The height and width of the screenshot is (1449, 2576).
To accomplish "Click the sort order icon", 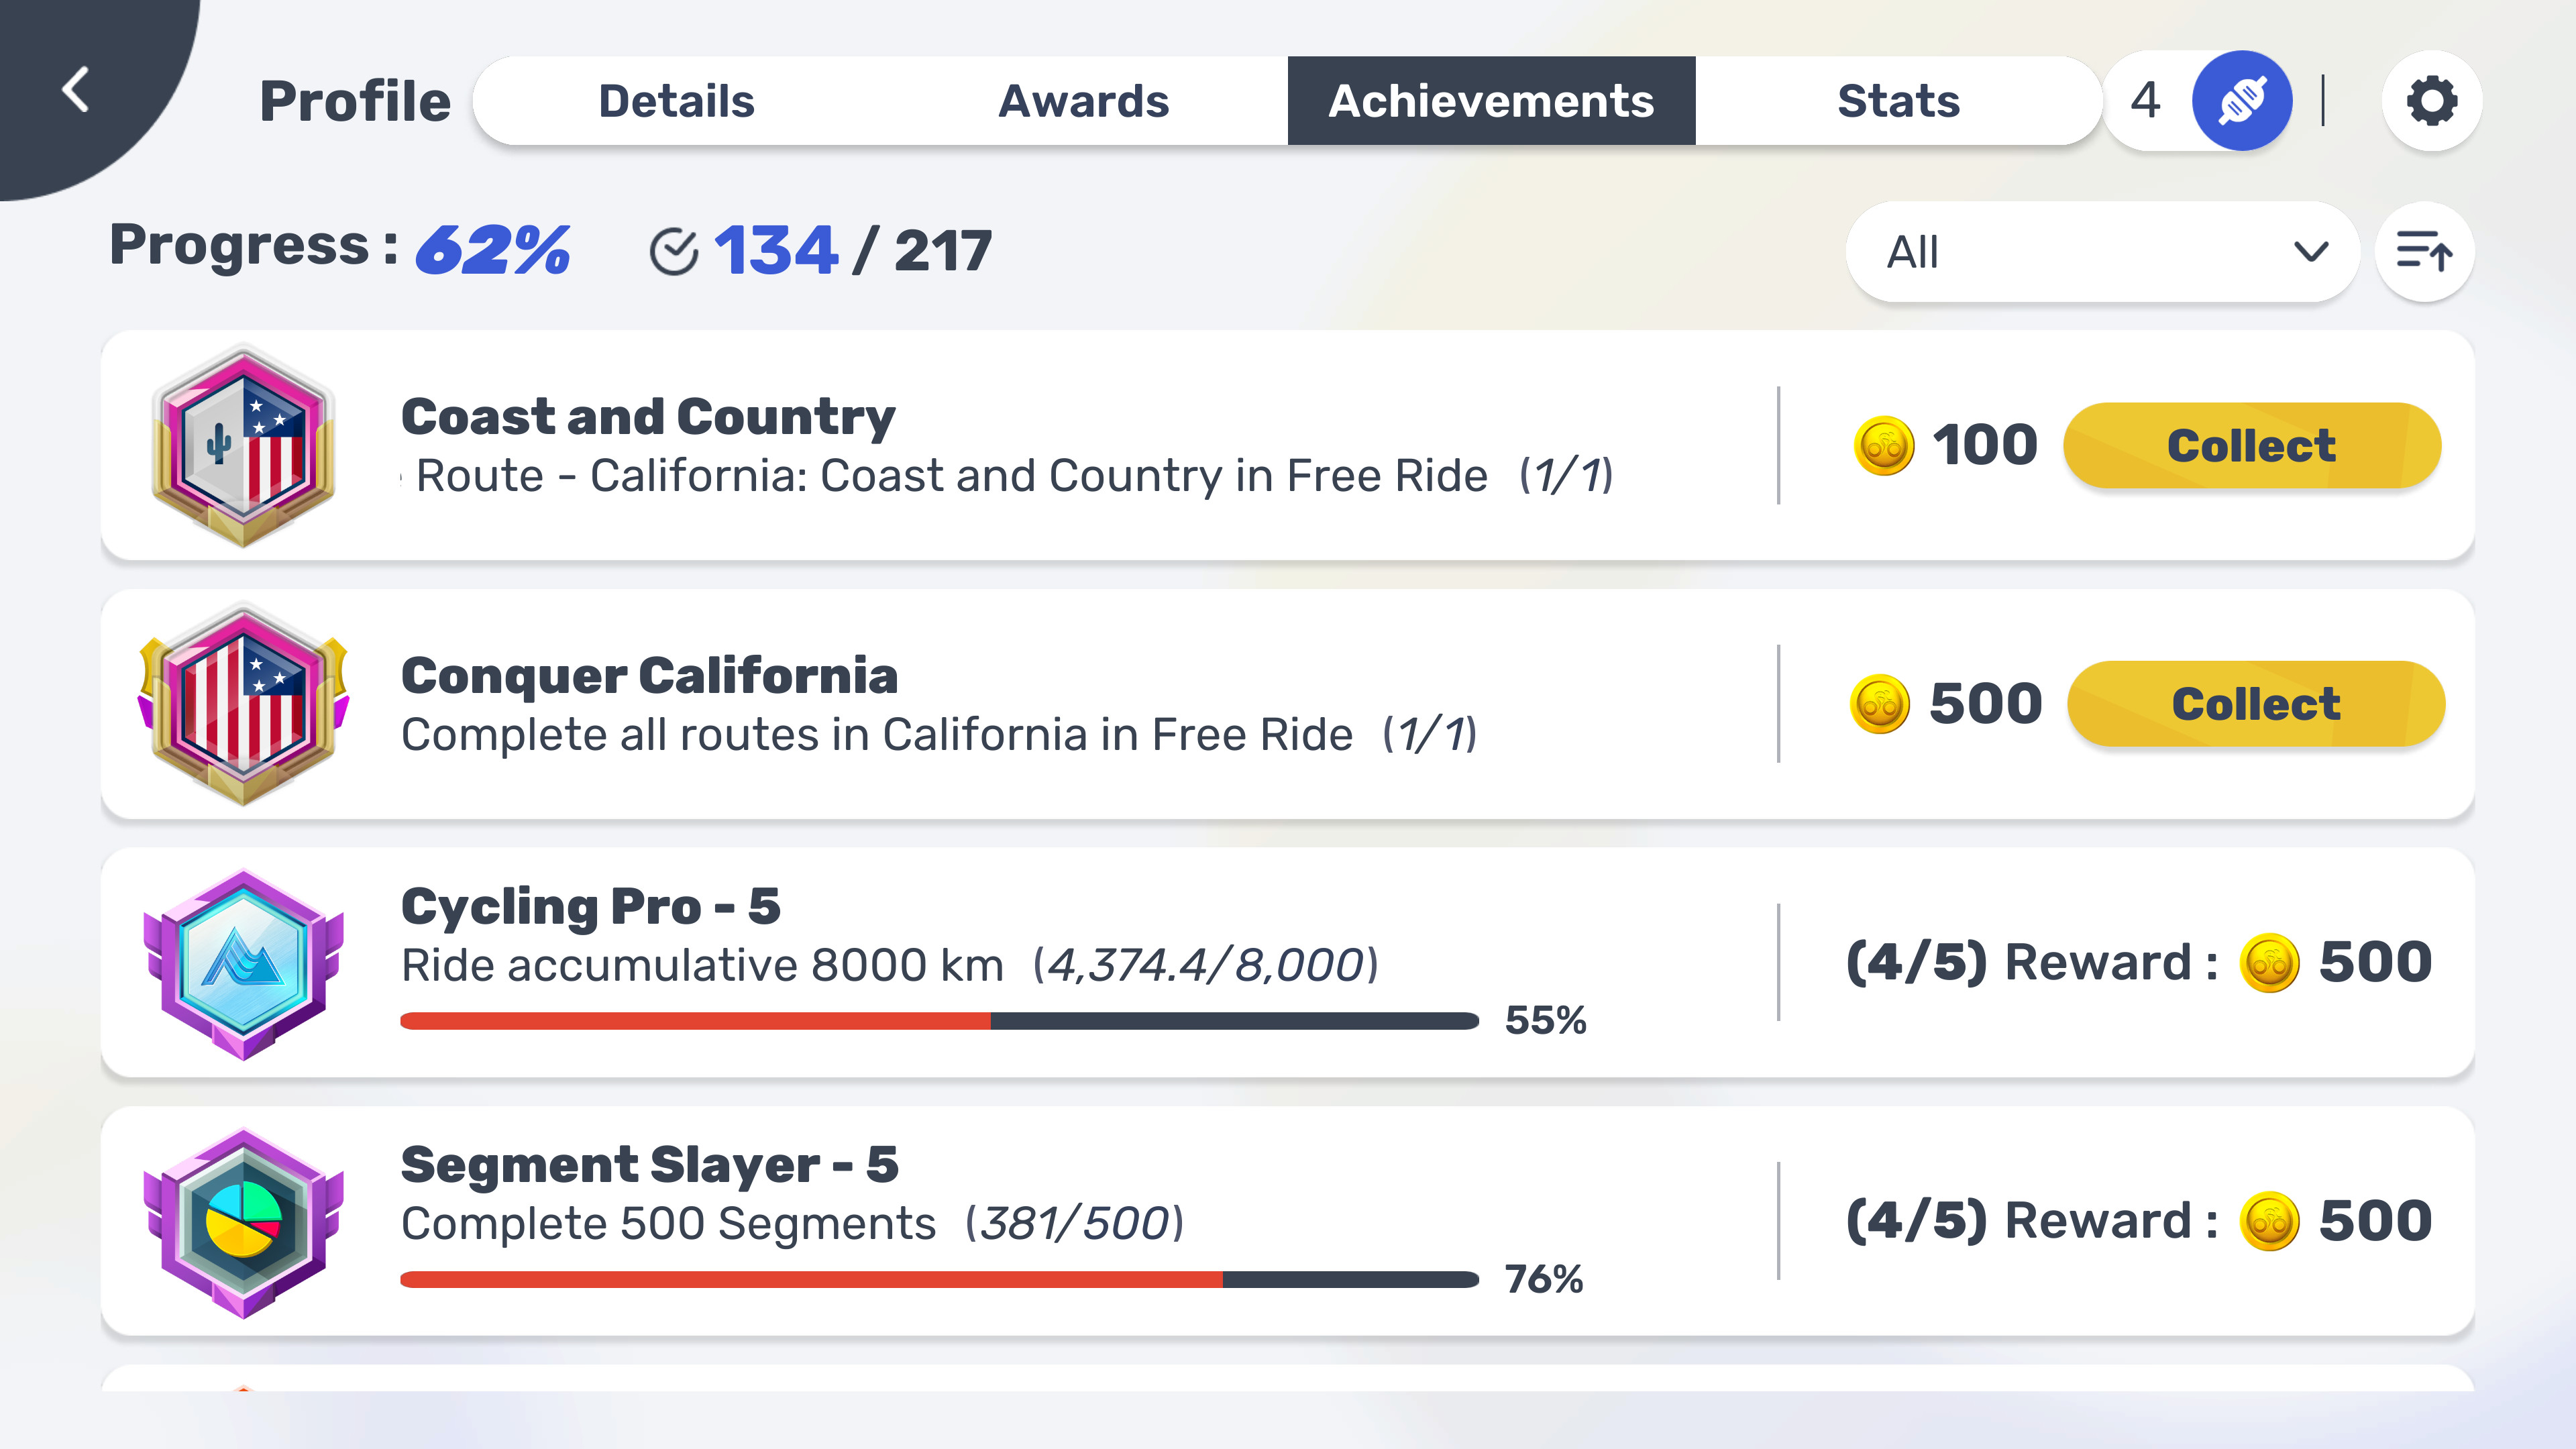I will pos(2423,251).
